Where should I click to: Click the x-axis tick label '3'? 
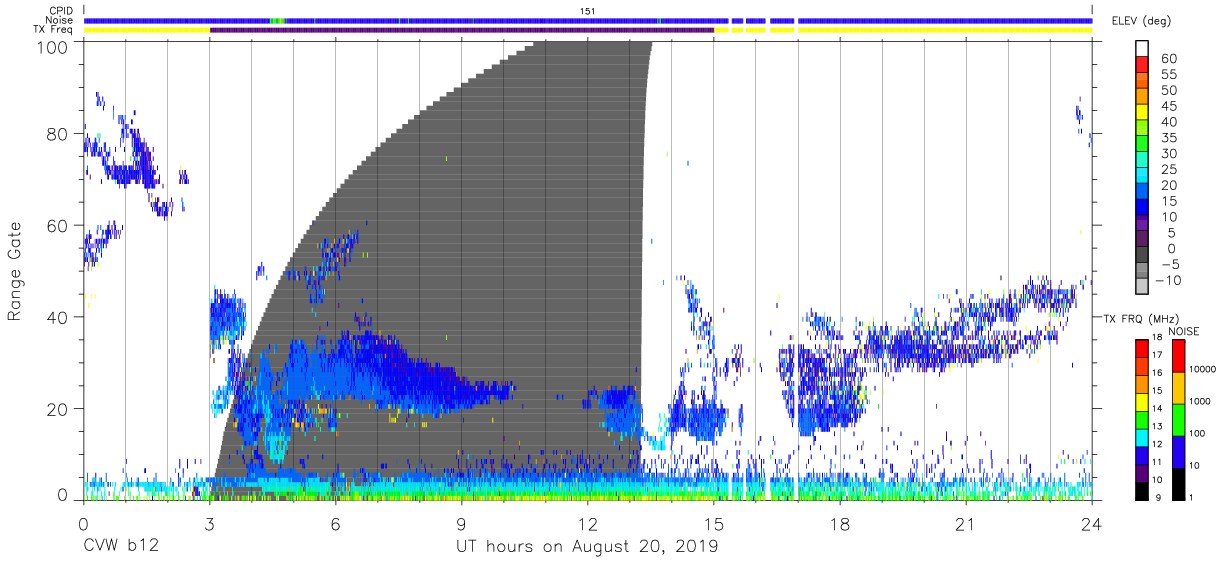(209, 524)
